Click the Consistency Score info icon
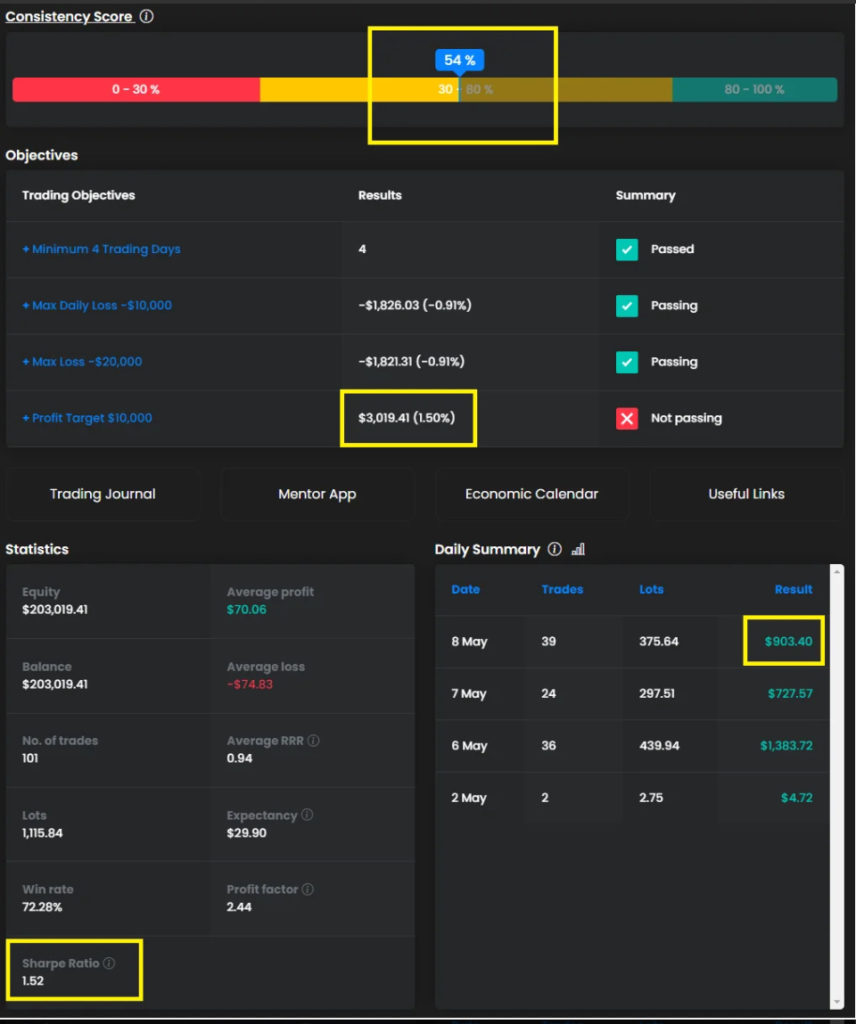The image size is (856, 1024). [147, 17]
